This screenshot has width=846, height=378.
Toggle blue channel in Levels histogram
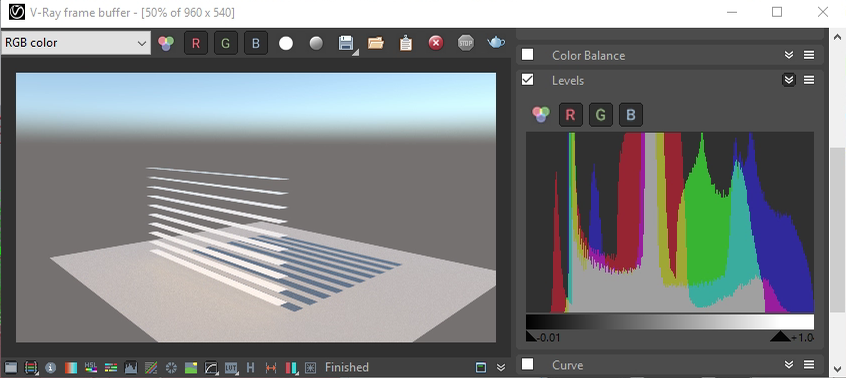[630, 114]
